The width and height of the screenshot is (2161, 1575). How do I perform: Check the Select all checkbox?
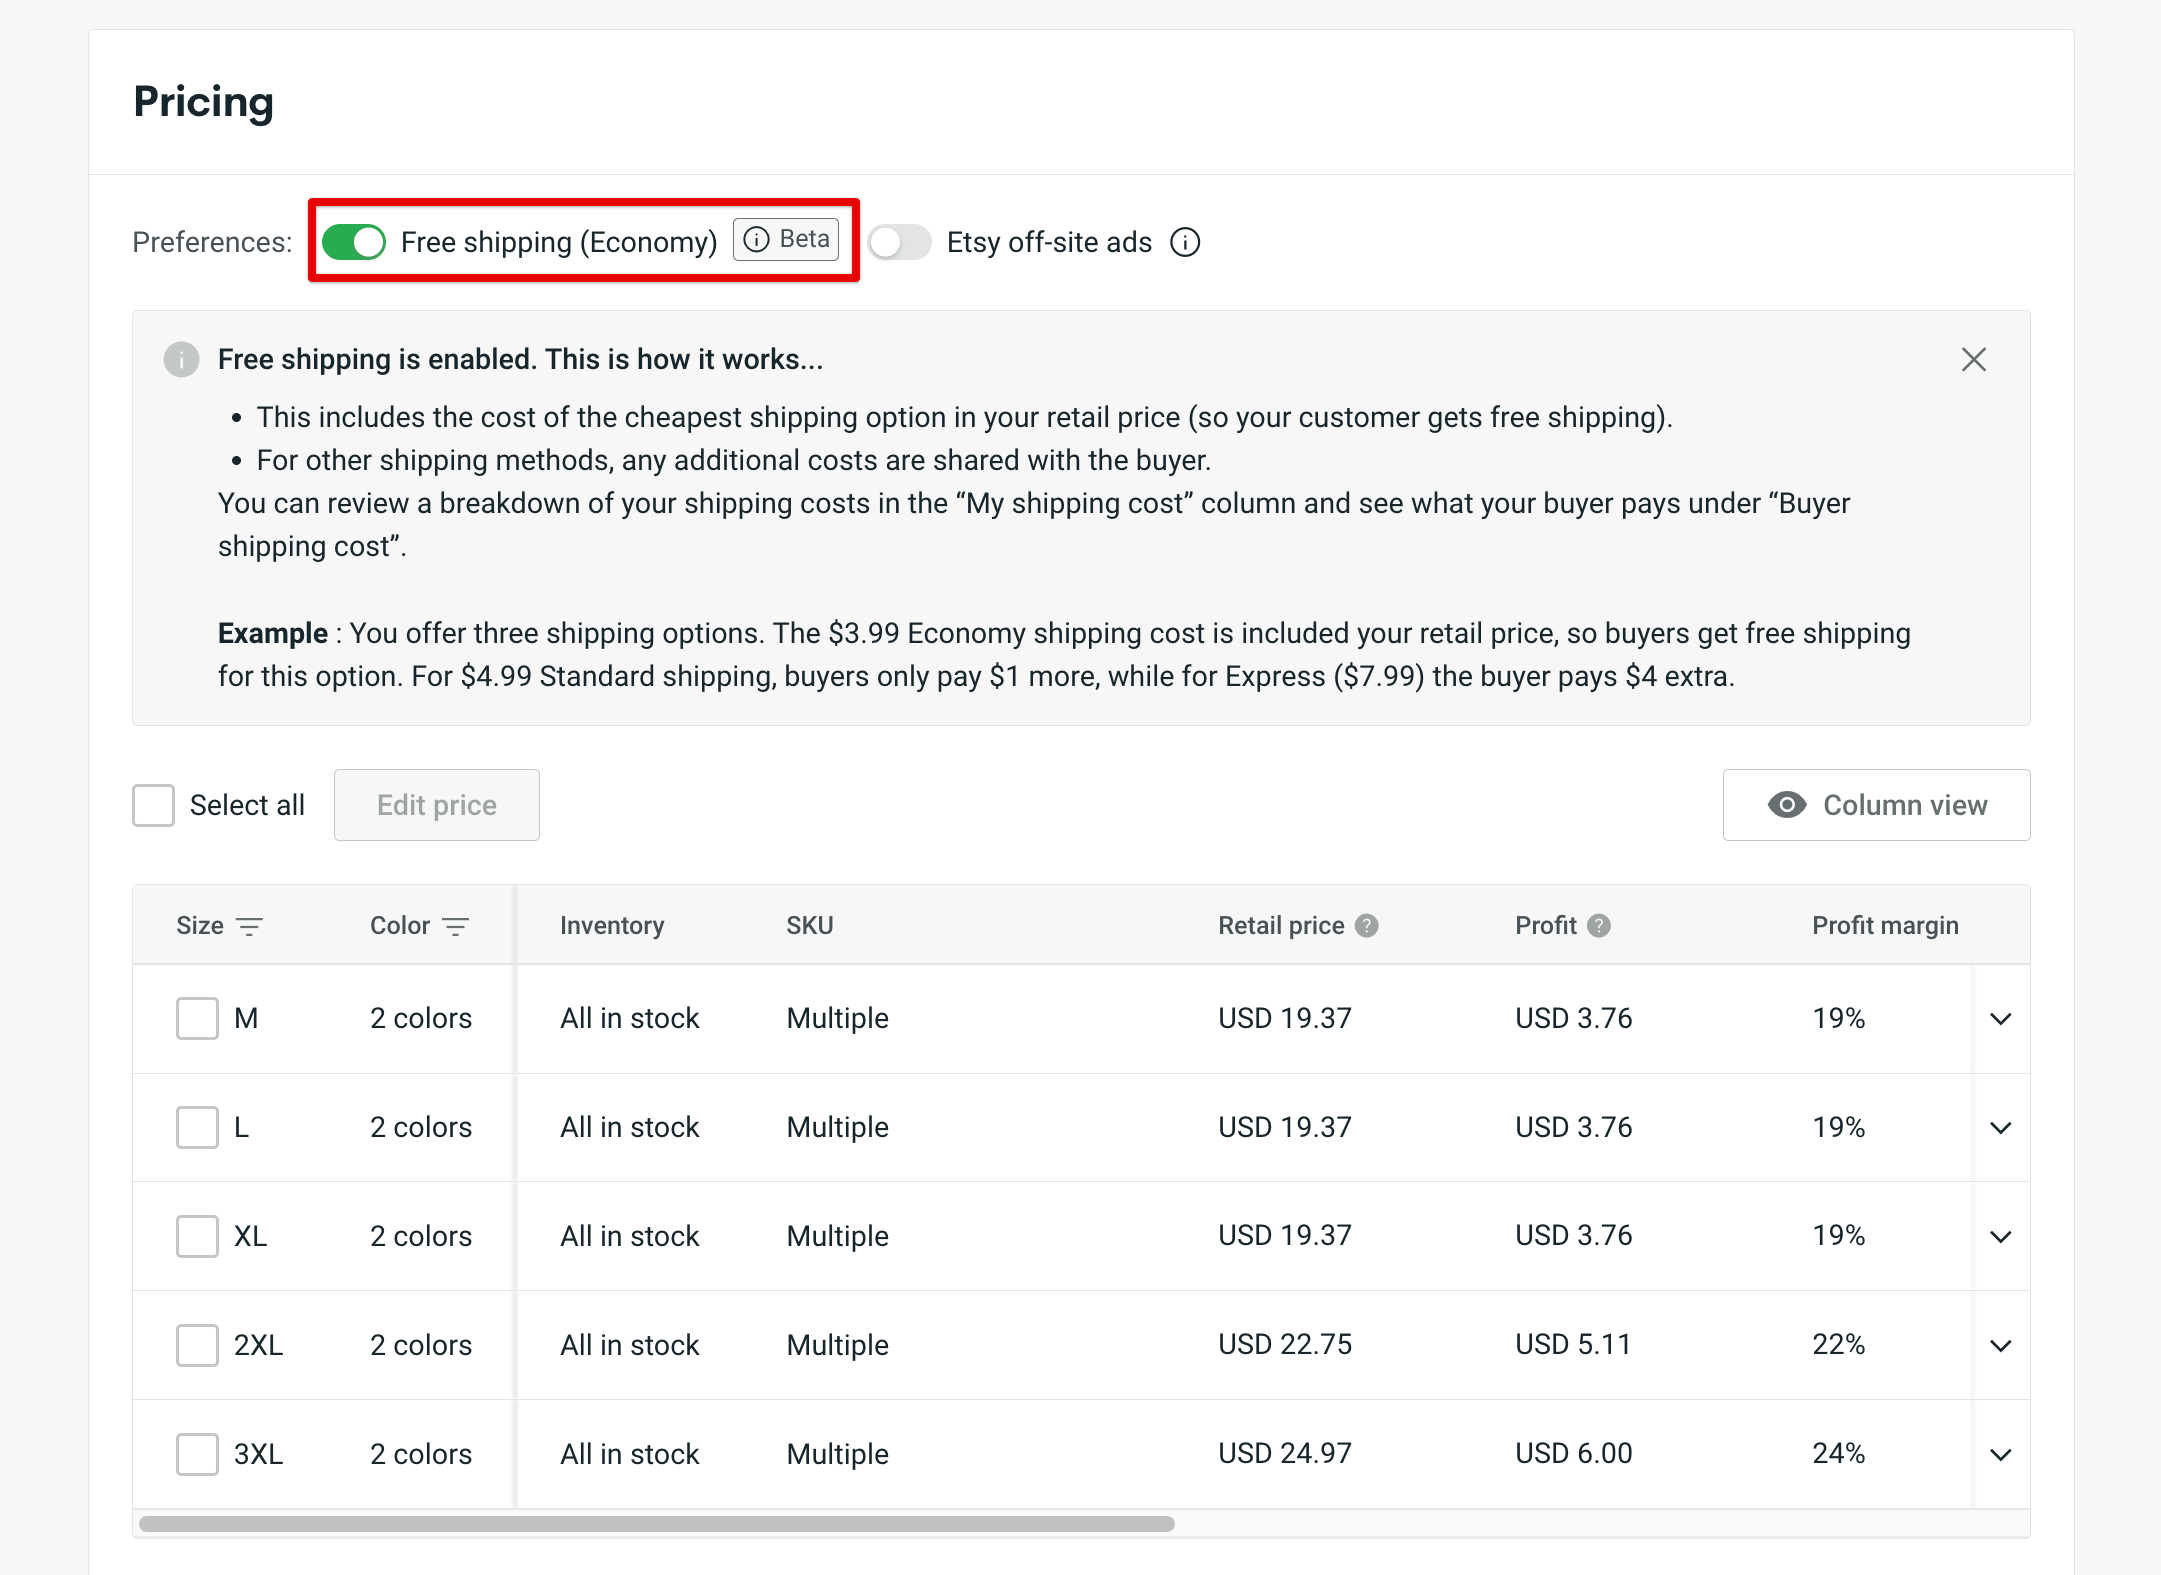tap(153, 805)
